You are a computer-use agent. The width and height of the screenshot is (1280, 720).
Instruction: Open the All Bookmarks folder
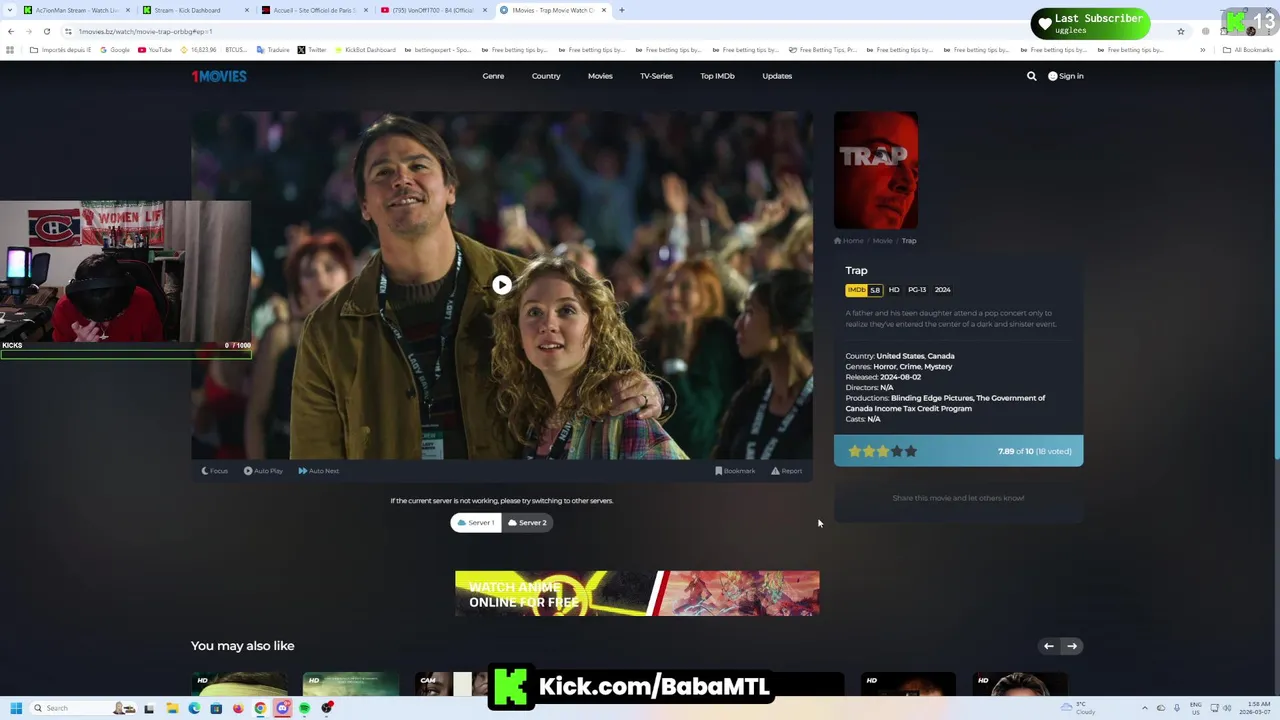click(x=1247, y=50)
